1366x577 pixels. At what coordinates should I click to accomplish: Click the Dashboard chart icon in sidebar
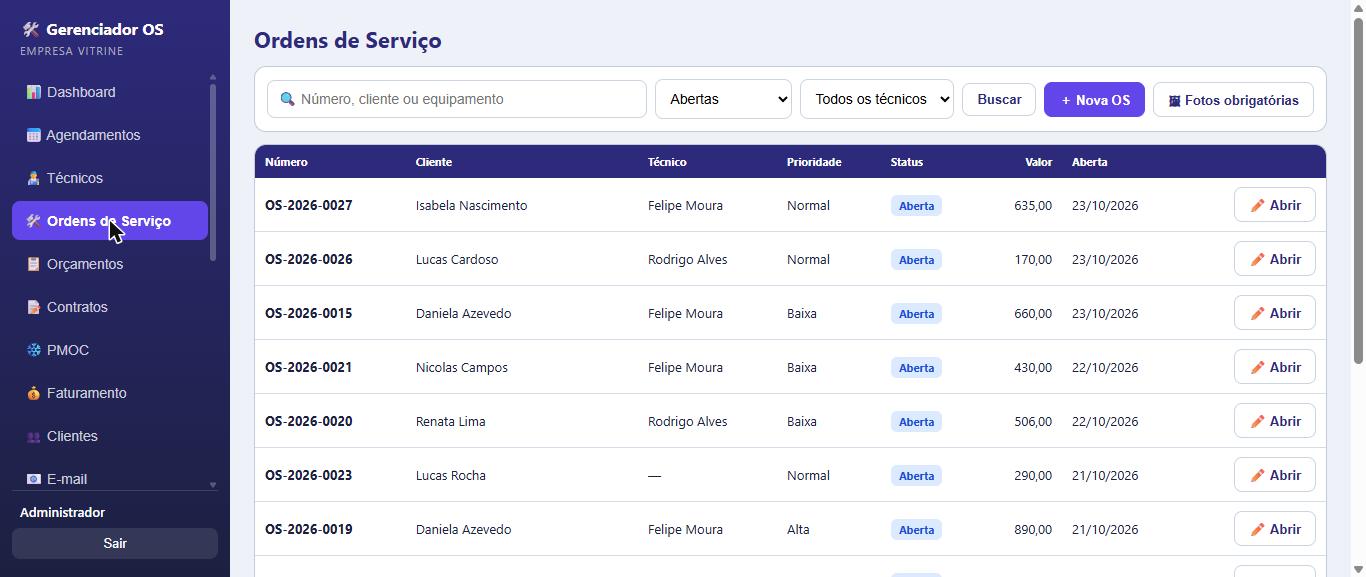[33, 92]
